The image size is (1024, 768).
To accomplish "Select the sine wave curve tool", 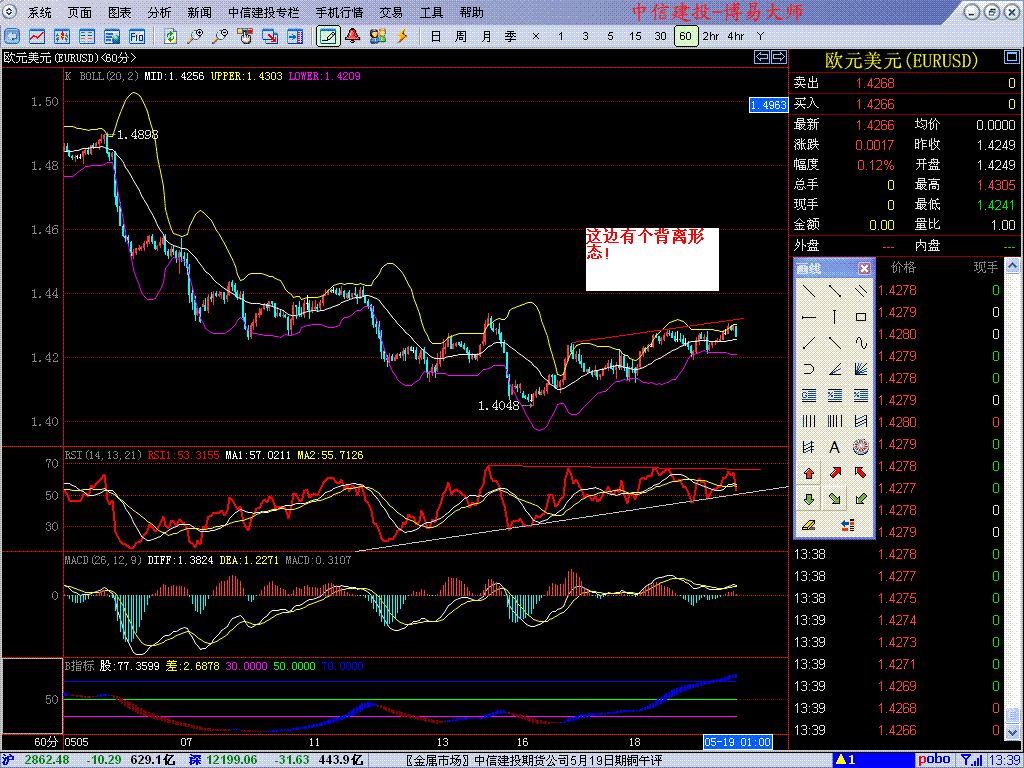I will pos(861,343).
